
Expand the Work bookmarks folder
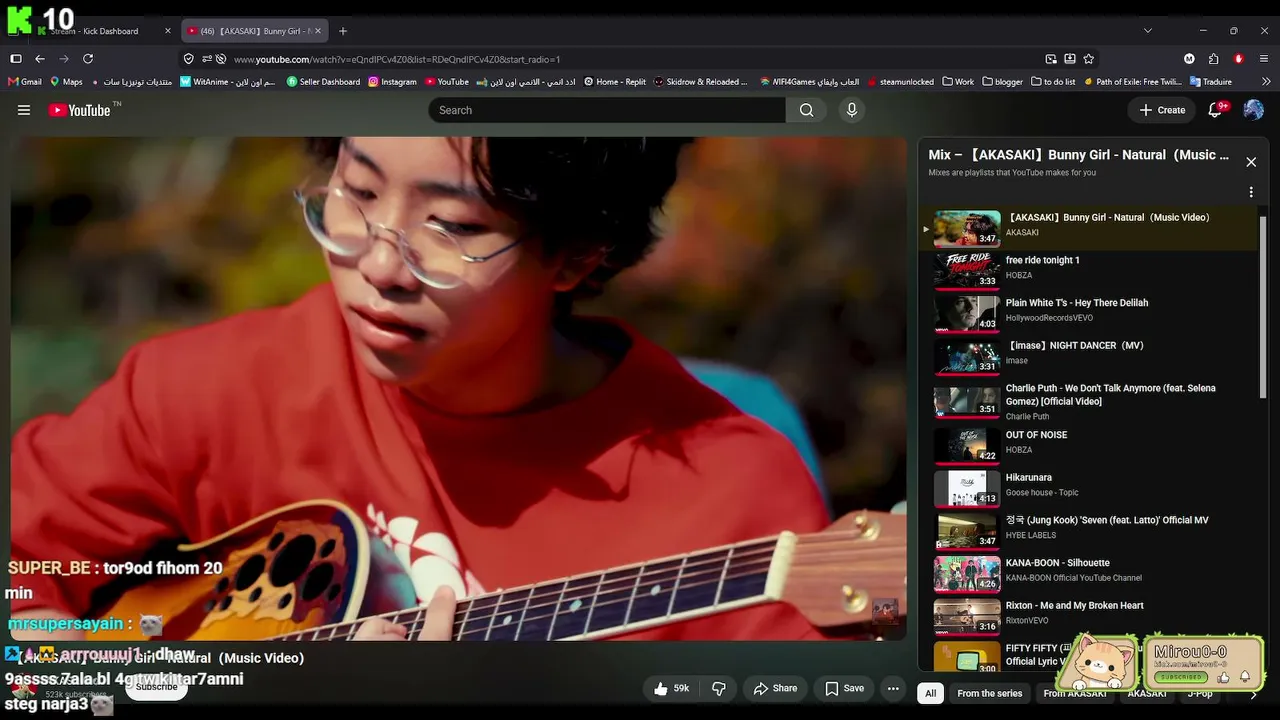pyautogui.click(x=958, y=82)
